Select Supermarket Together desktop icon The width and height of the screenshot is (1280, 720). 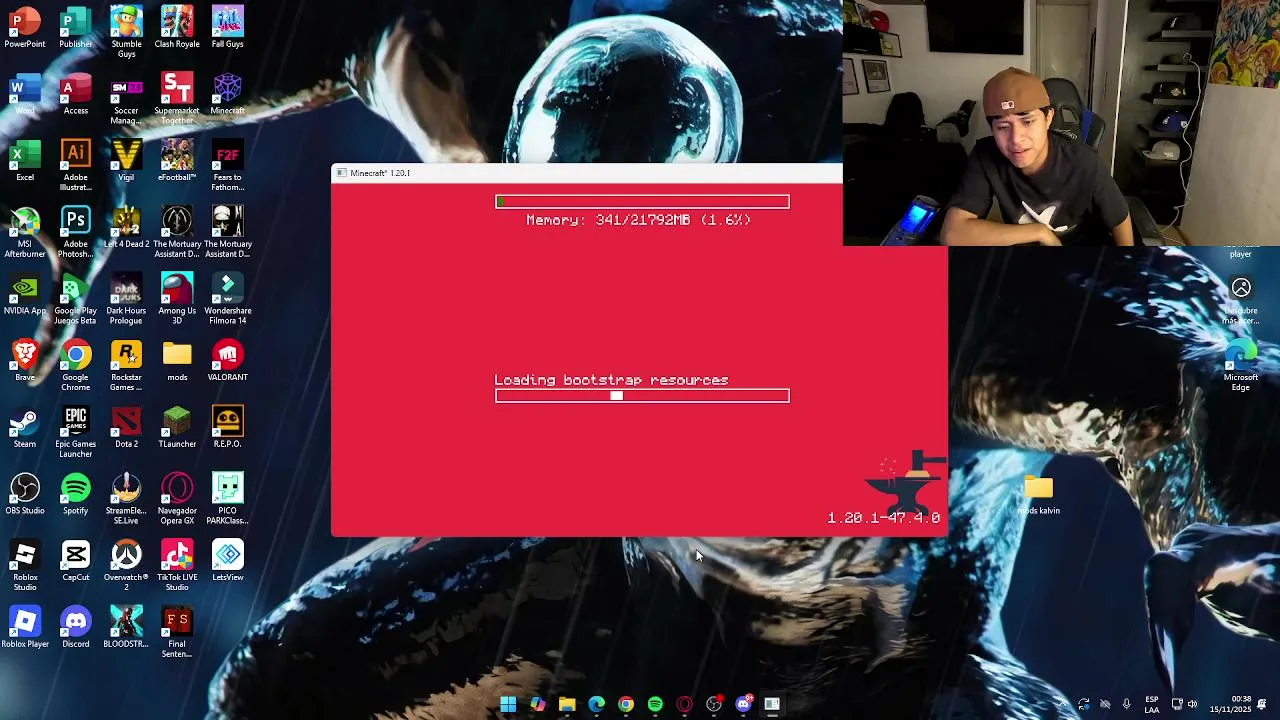tap(177, 98)
